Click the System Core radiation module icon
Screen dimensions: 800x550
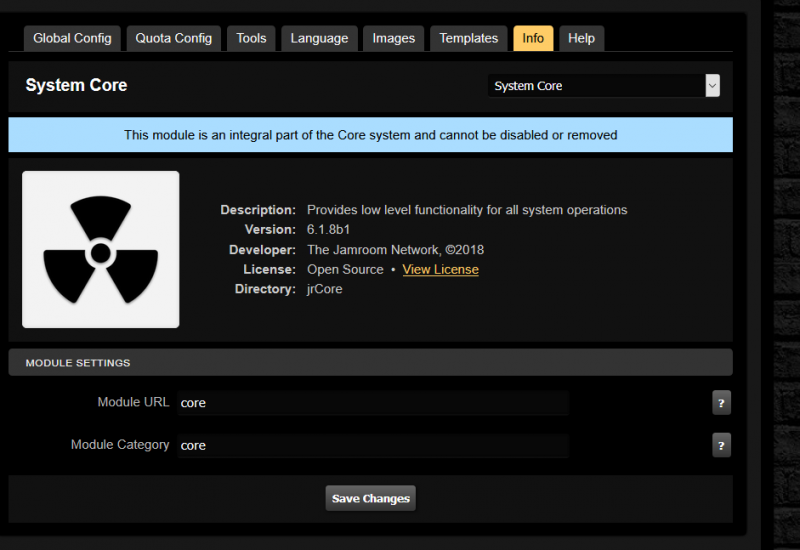(101, 249)
